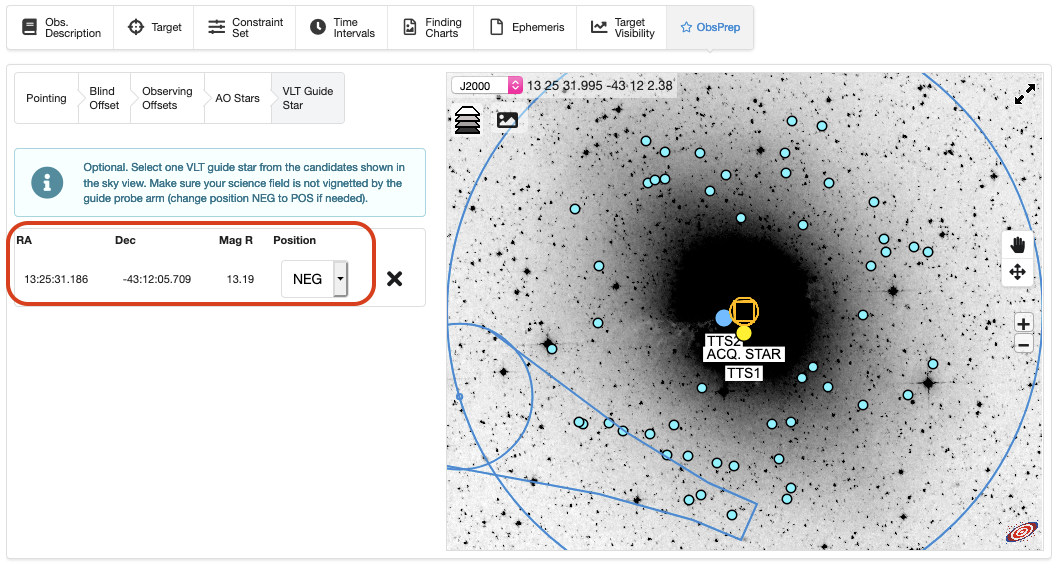Go to the AO Stars step
The width and height of the screenshot is (1056, 563).
pyautogui.click(x=237, y=98)
